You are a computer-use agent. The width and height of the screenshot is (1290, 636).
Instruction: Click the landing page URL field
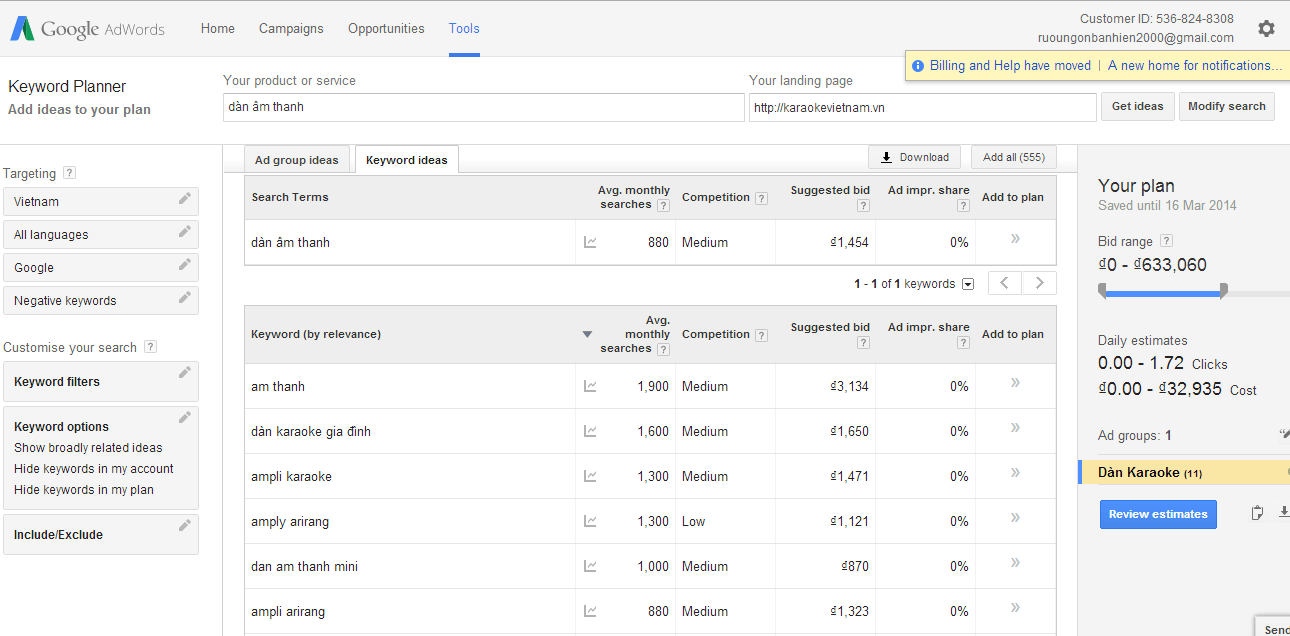coord(923,107)
